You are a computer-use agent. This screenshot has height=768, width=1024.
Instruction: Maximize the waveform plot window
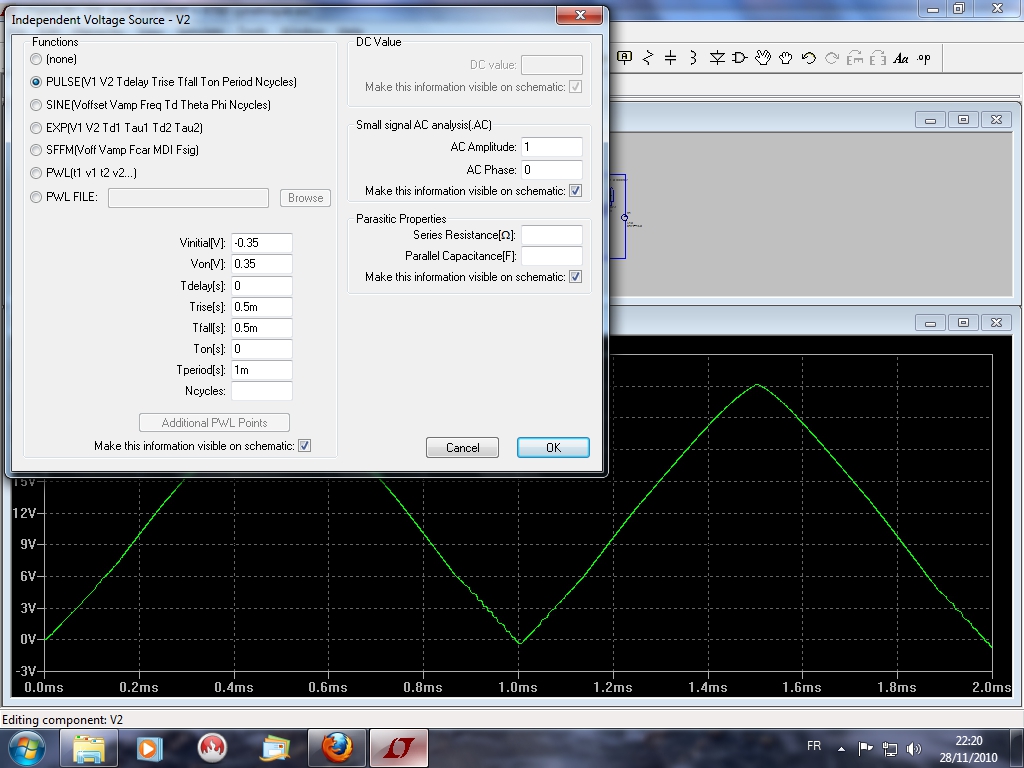click(963, 323)
